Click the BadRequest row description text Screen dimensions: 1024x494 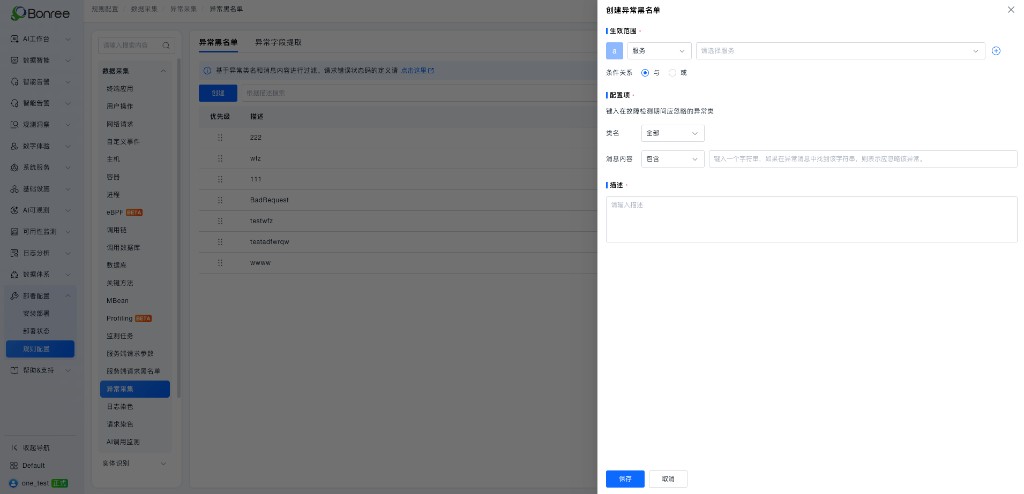pos(269,200)
